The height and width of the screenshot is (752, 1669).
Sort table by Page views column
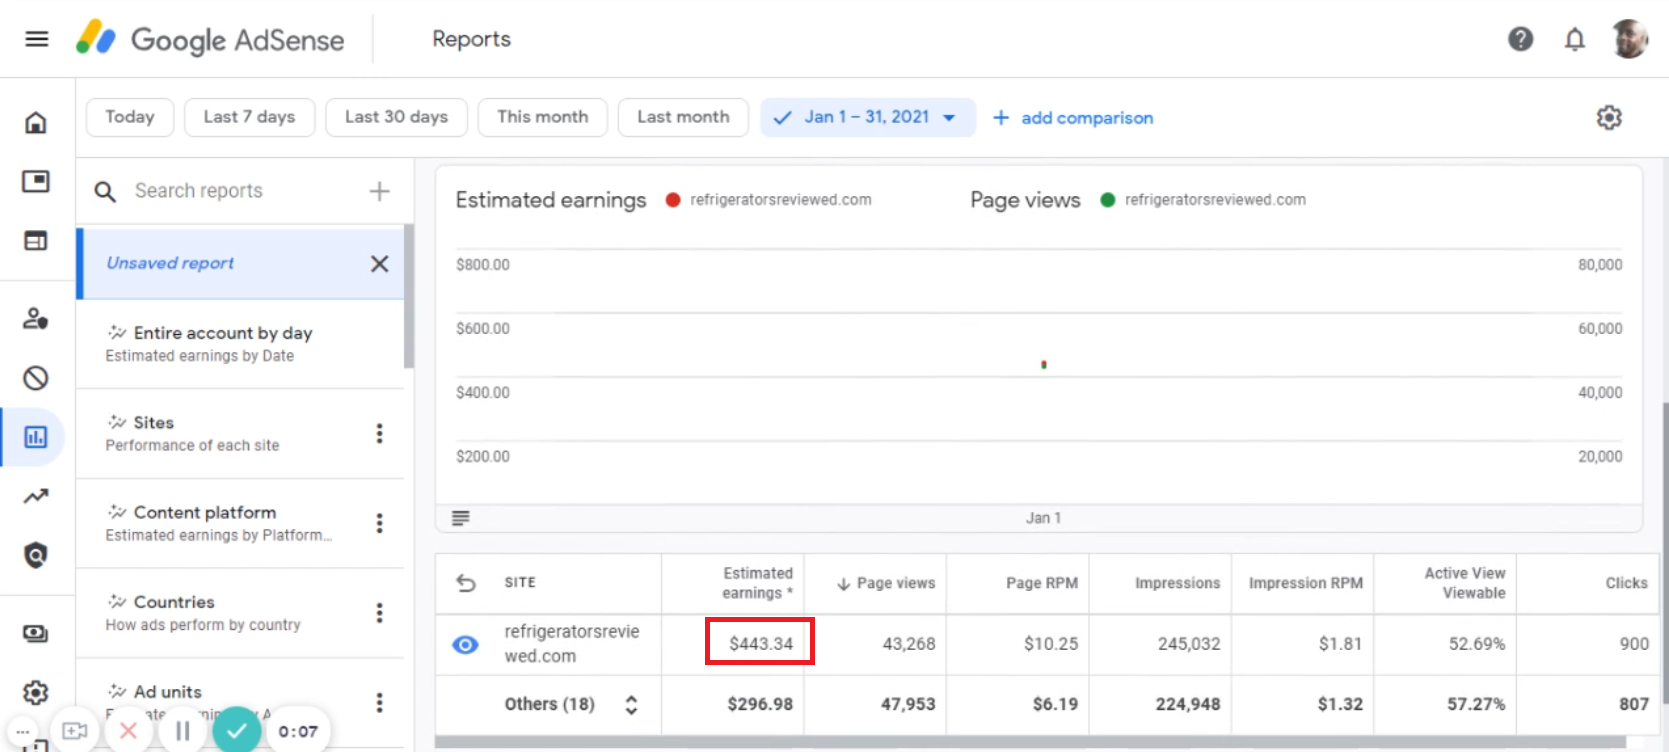click(886, 583)
